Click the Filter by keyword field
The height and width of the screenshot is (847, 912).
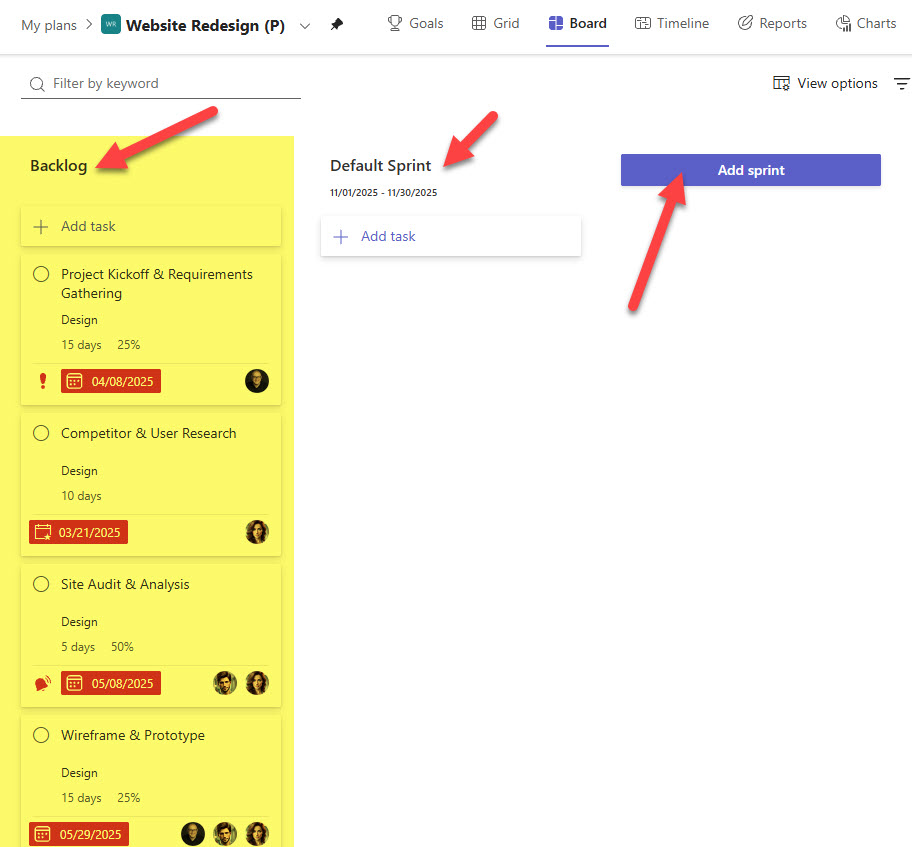point(161,84)
